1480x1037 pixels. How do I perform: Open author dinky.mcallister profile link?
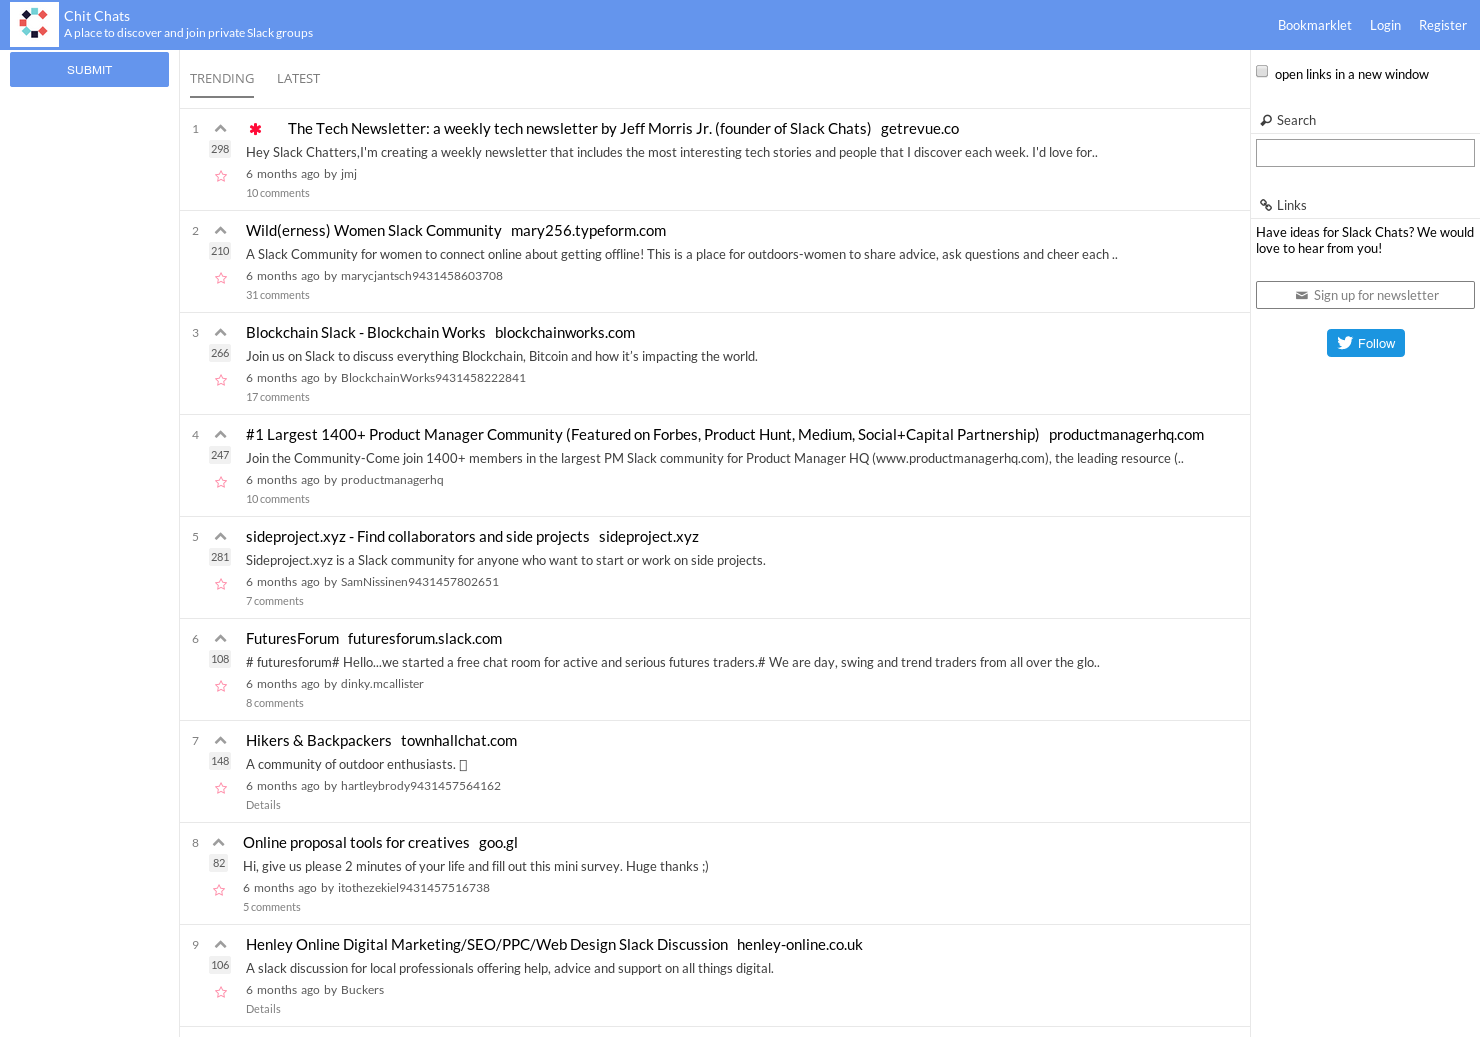point(382,684)
